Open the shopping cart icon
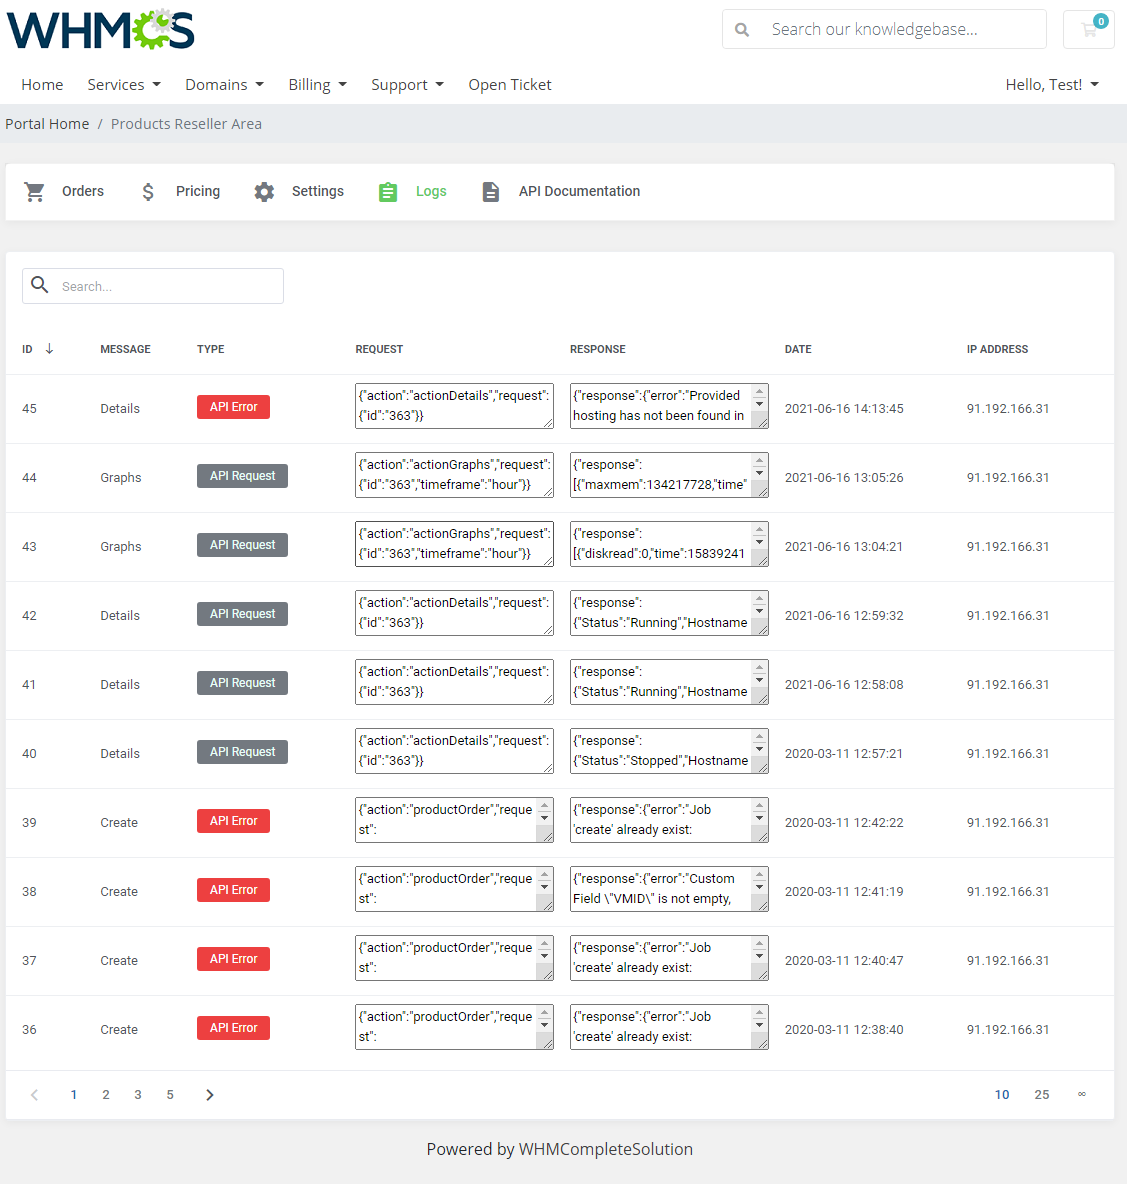 [x=1089, y=29]
